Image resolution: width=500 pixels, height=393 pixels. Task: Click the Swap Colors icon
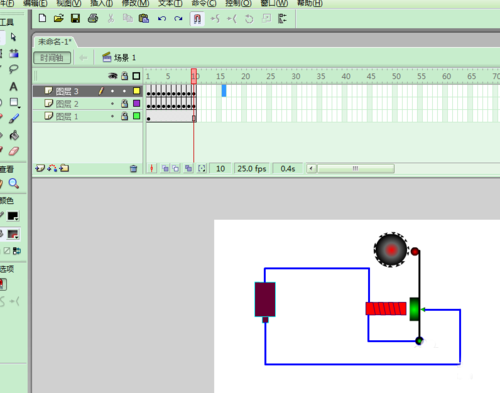click(x=17, y=251)
